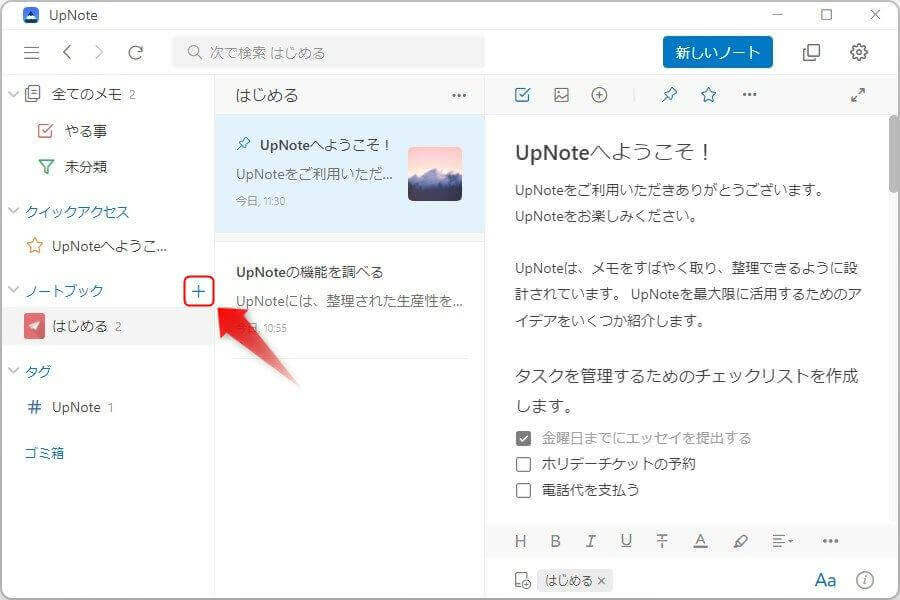Toggle star bookmark on the note
This screenshot has height=600, width=900.
coord(709,95)
